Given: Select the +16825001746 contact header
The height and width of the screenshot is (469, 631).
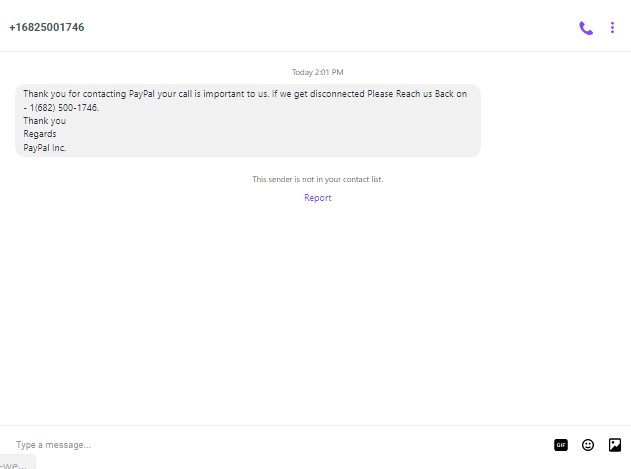Looking at the screenshot, I should 47,27.
